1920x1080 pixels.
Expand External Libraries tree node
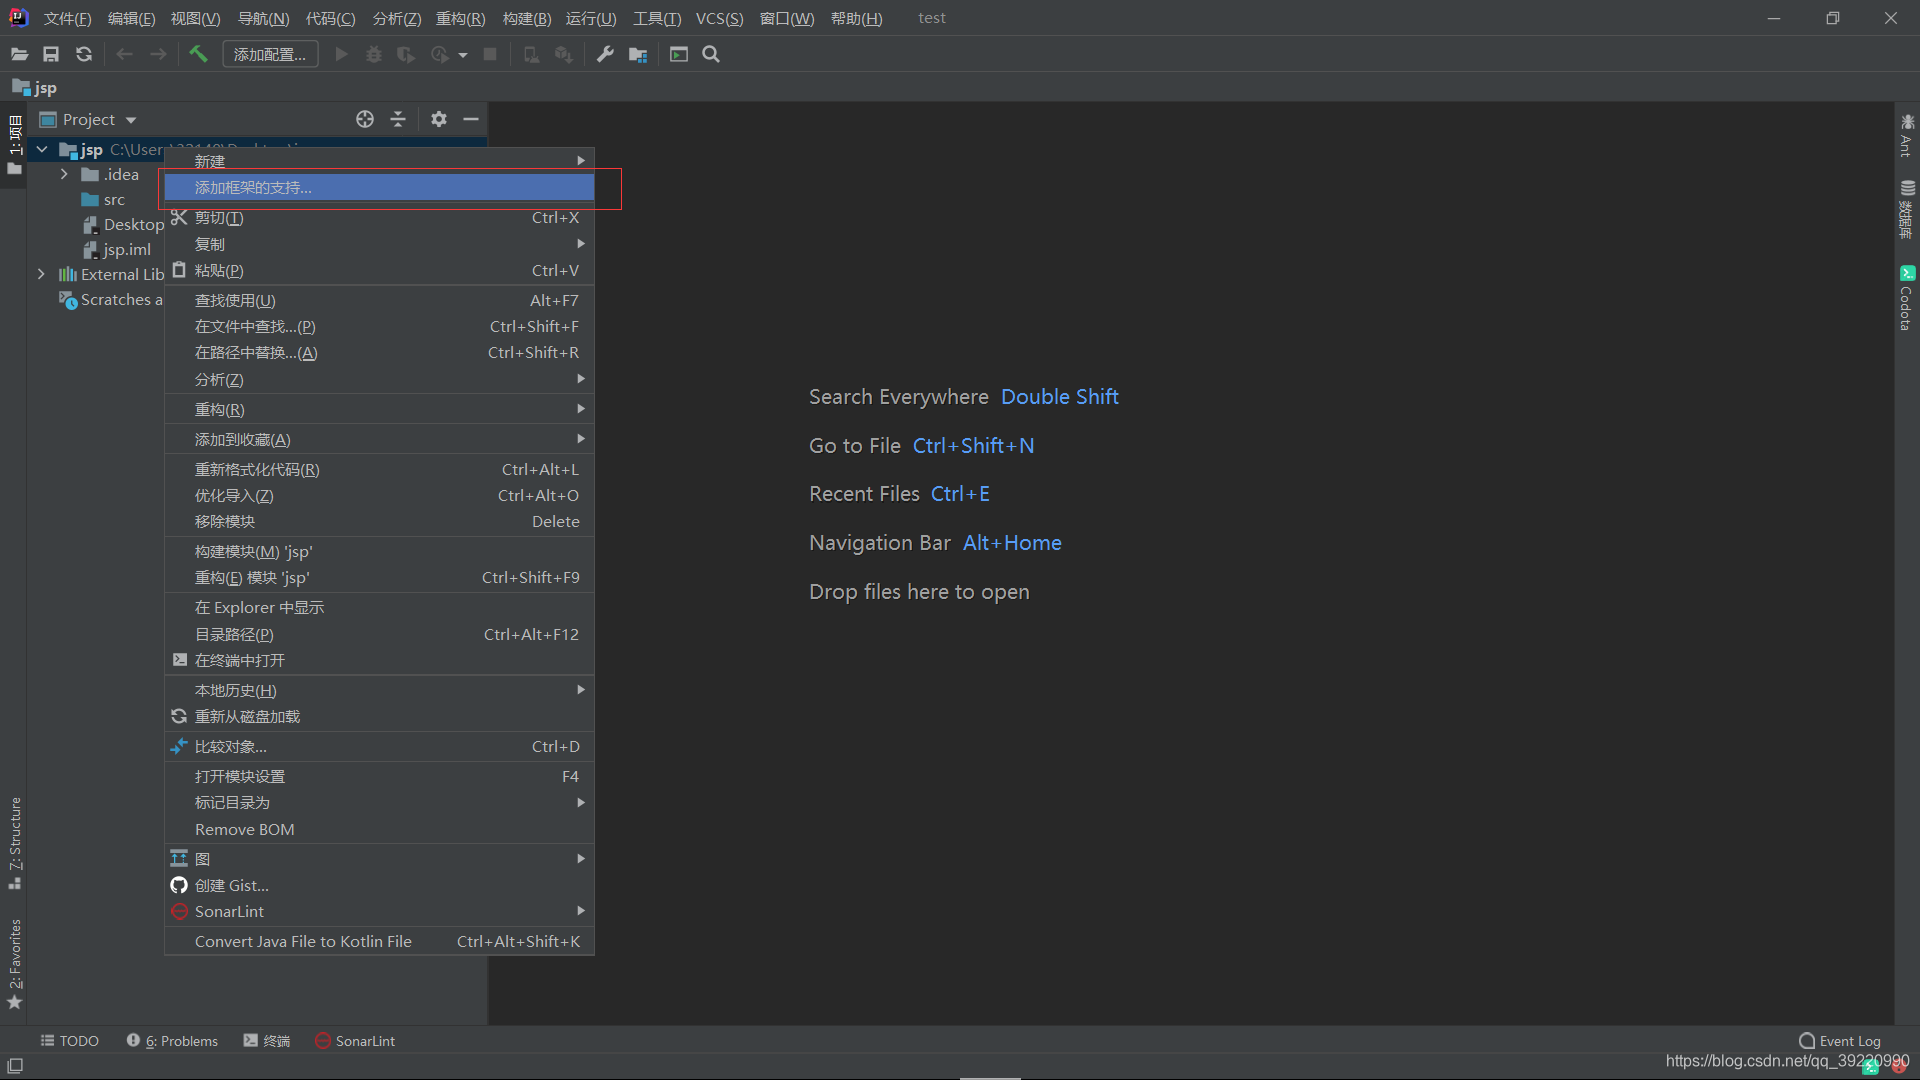(41, 274)
